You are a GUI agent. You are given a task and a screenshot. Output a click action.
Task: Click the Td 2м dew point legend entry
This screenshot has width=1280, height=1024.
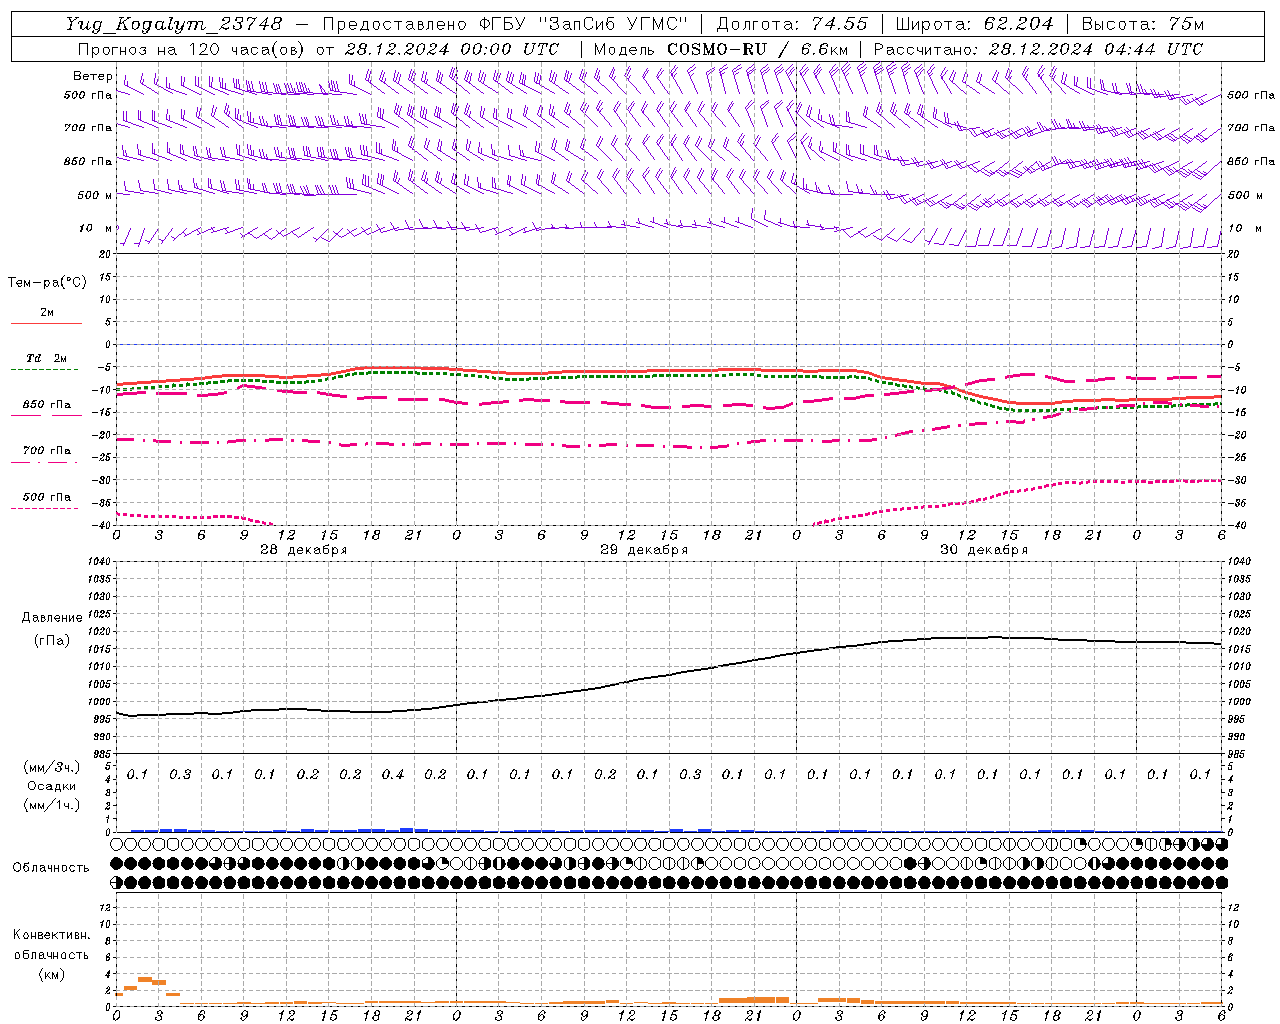(47, 357)
